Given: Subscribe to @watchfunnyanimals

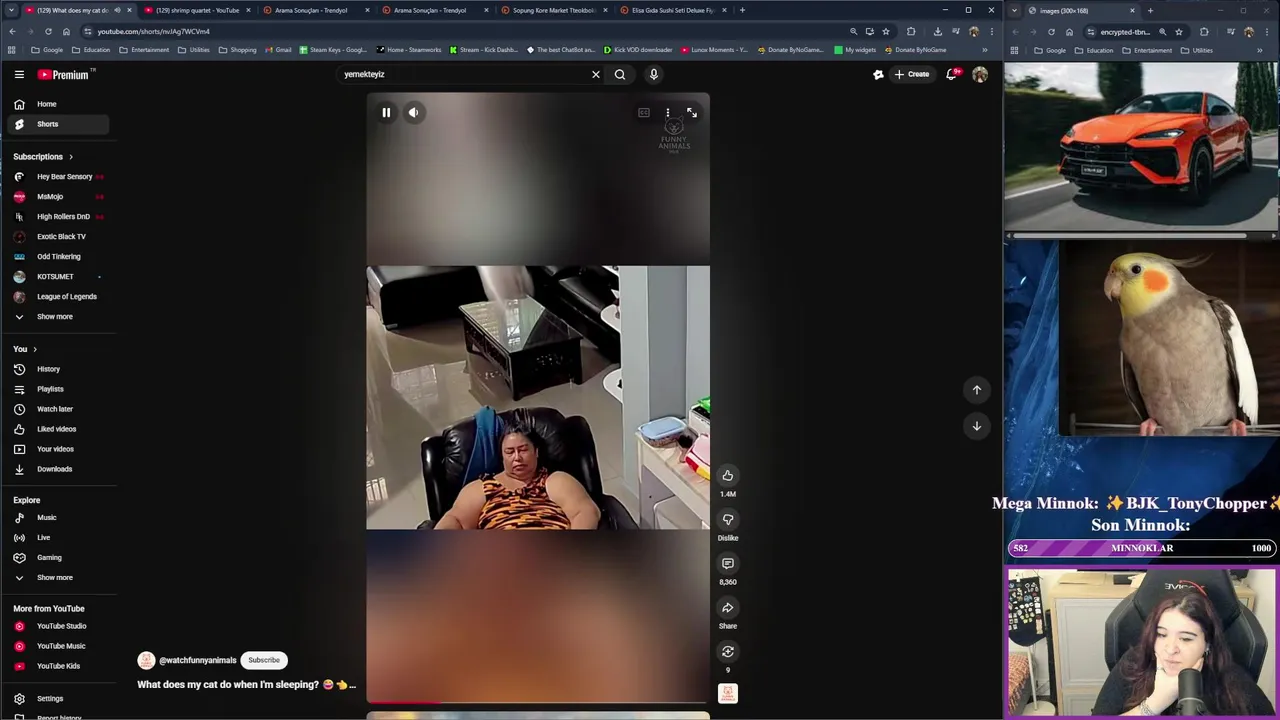Looking at the screenshot, I should tap(264, 660).
